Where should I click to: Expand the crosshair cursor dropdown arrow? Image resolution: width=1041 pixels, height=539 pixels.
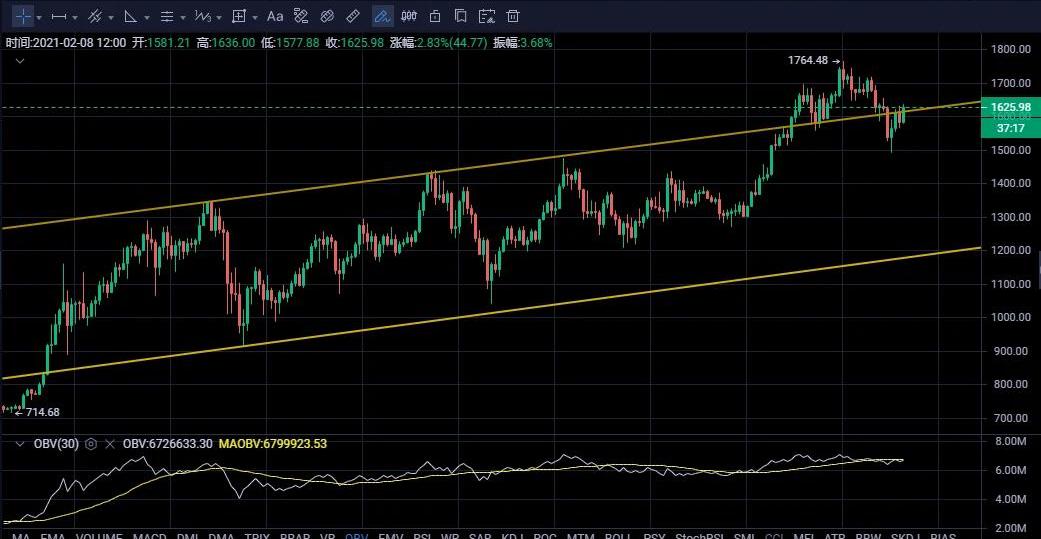39,17
